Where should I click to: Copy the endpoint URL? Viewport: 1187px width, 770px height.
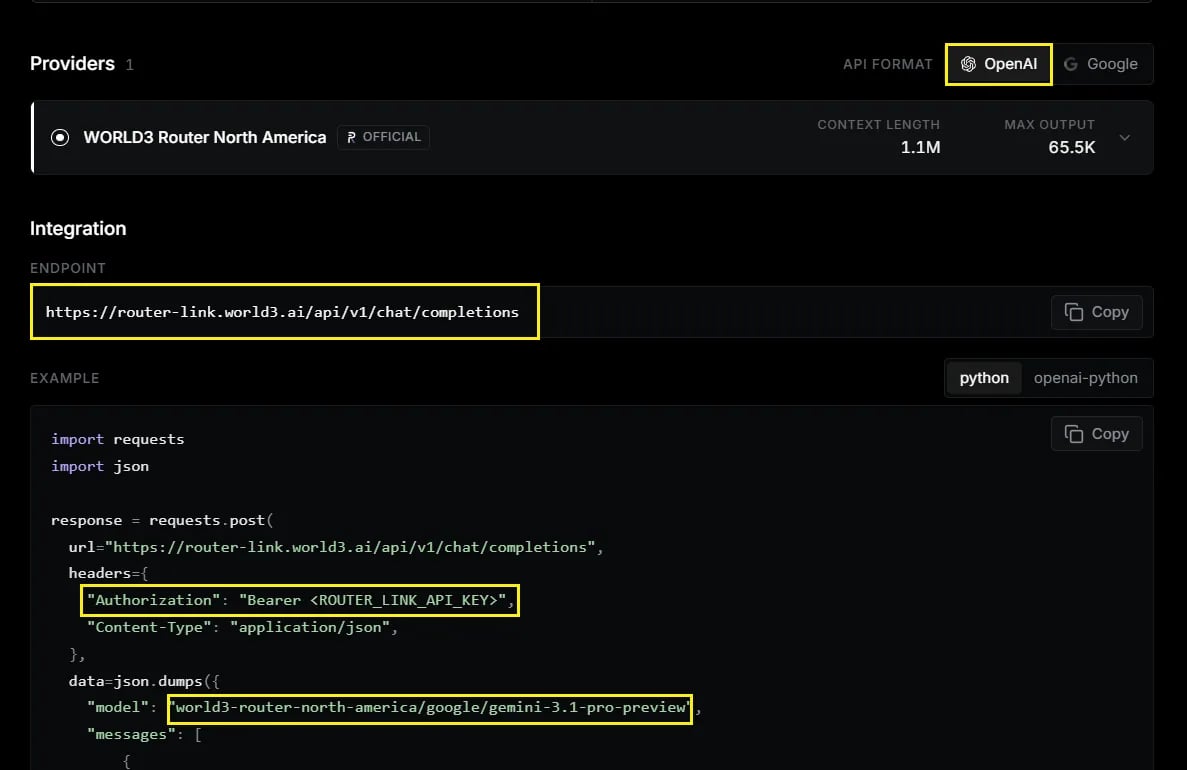[1096, 312]
